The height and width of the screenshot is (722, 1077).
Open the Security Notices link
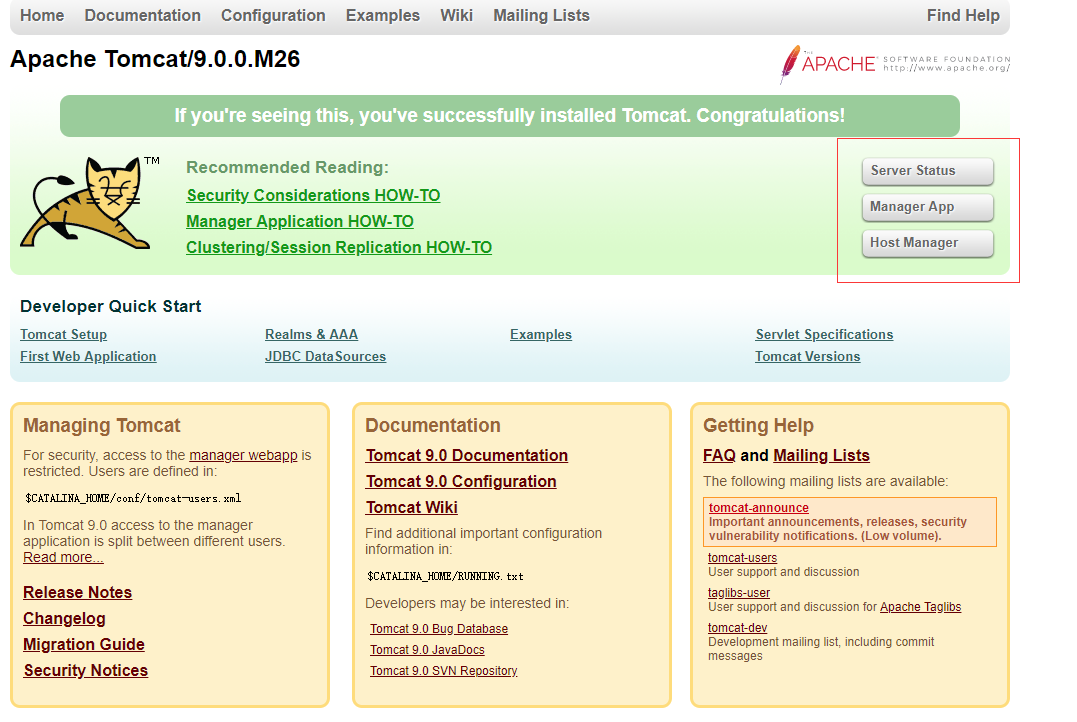tap(86, 670)
